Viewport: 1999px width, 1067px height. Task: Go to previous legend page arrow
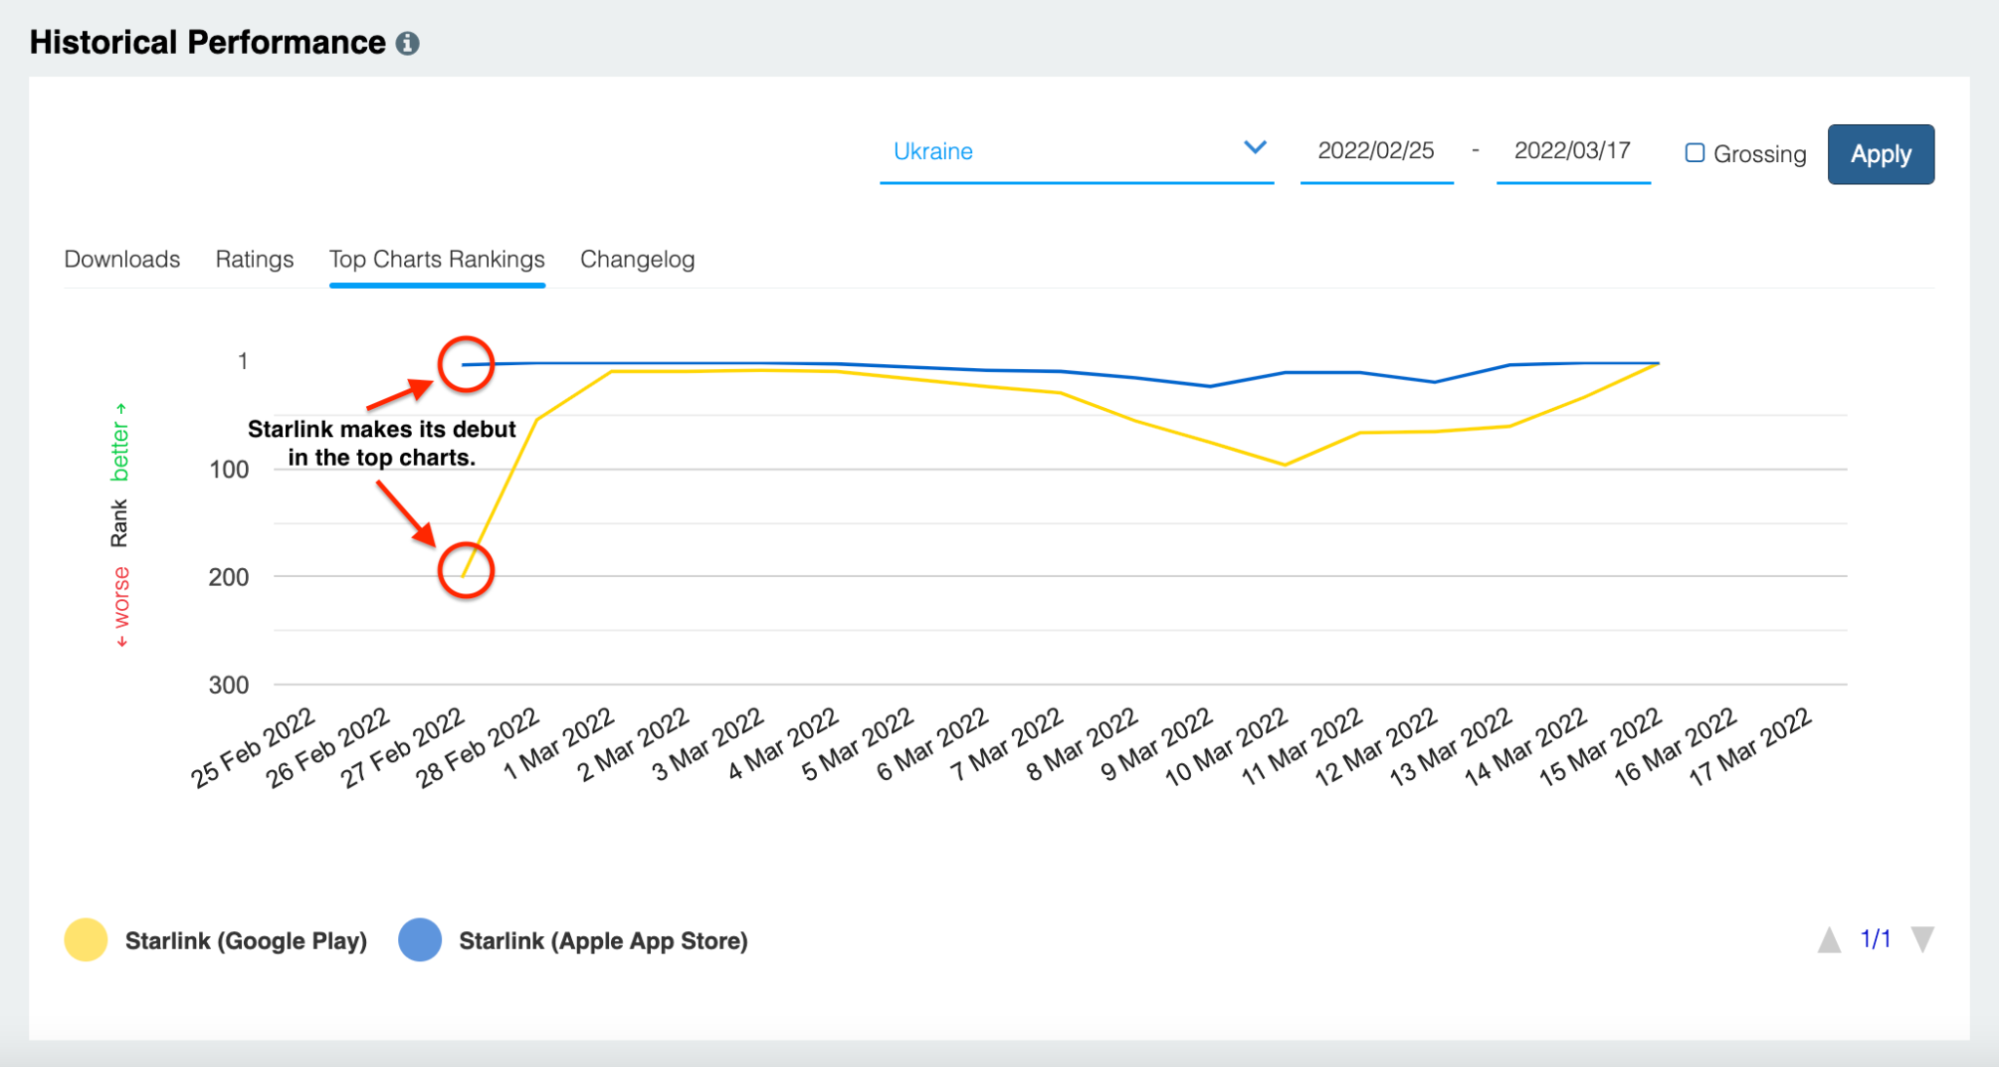point(1829,940)
